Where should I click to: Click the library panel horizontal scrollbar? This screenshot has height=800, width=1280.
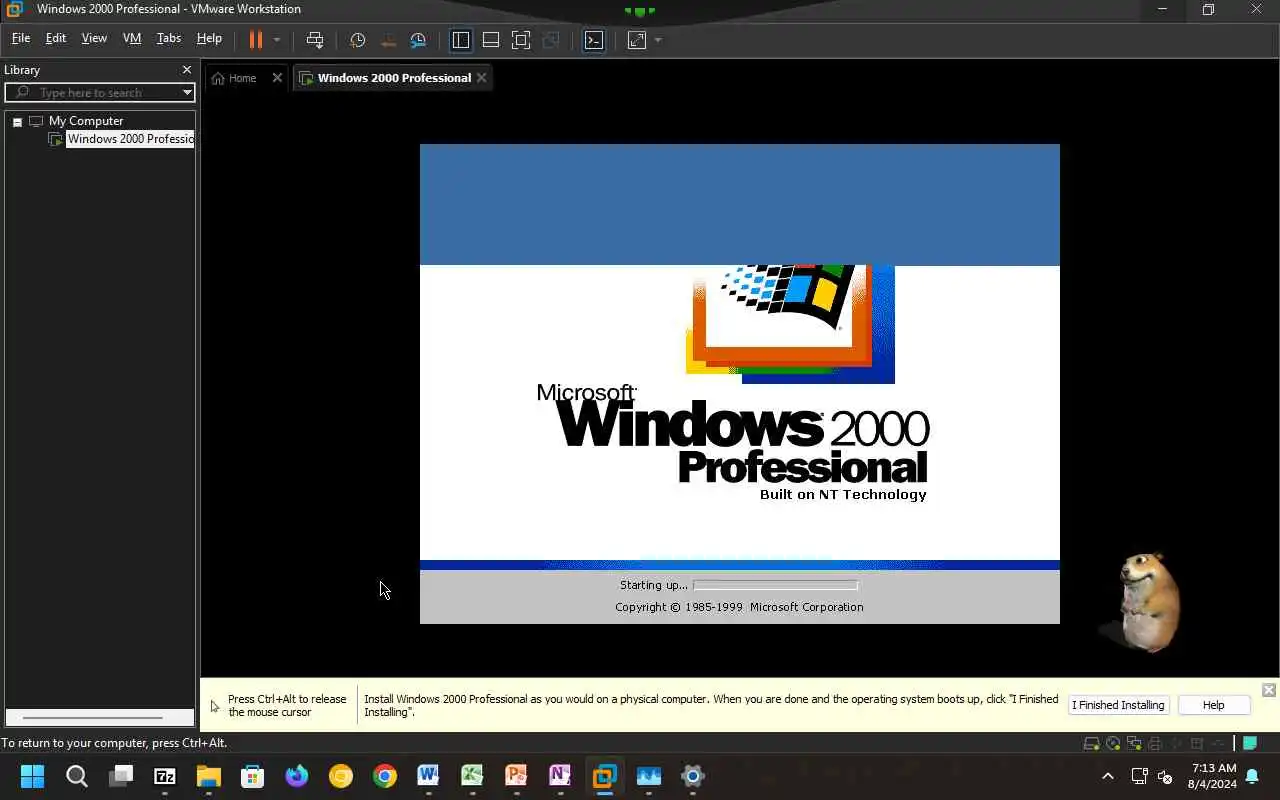[x=92, y=717]
